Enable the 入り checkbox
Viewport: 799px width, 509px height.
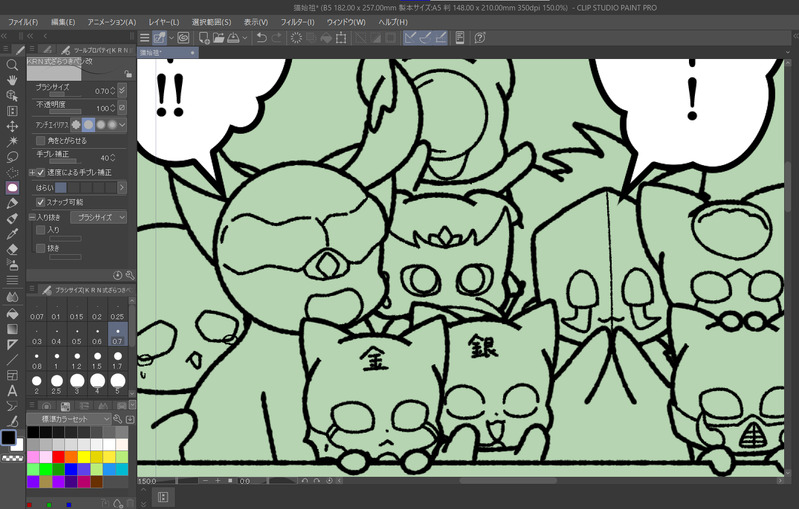tap(41, 230)
